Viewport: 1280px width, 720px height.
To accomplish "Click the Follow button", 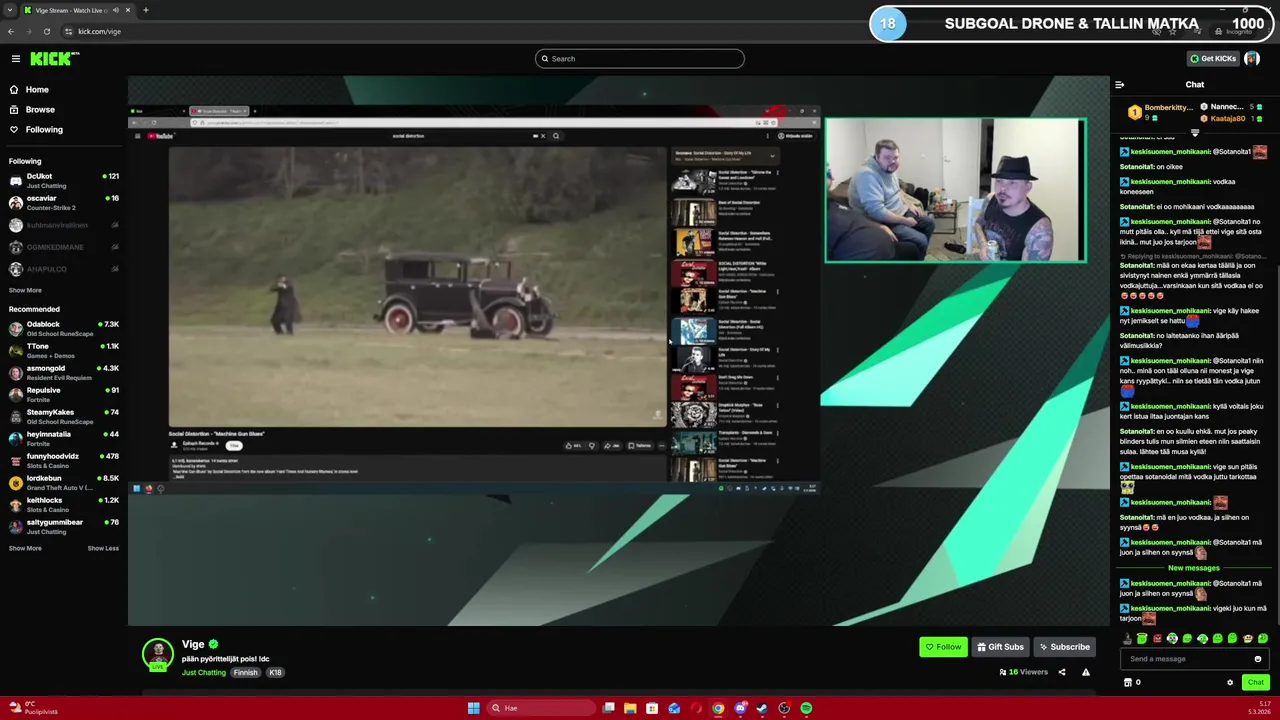I will (943, 647).
